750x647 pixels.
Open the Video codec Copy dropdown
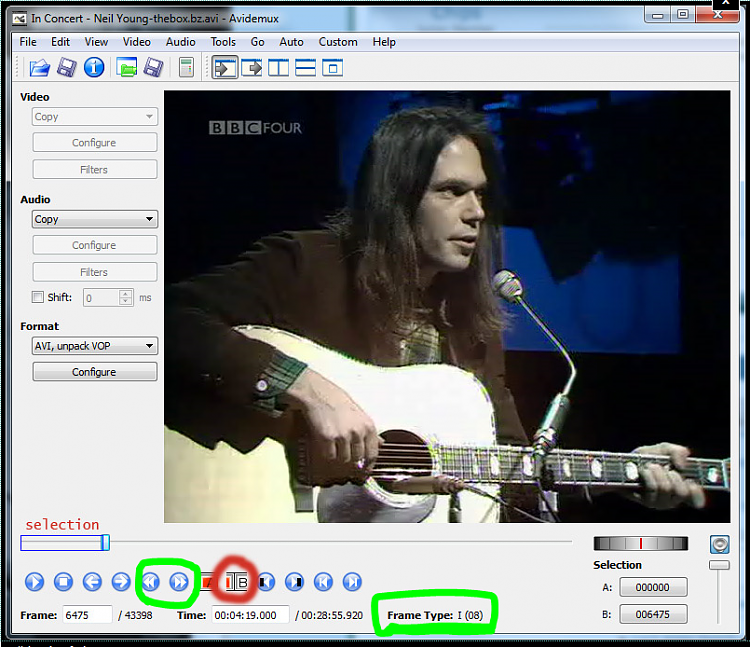pyautogui.click(x=95, y=117)
